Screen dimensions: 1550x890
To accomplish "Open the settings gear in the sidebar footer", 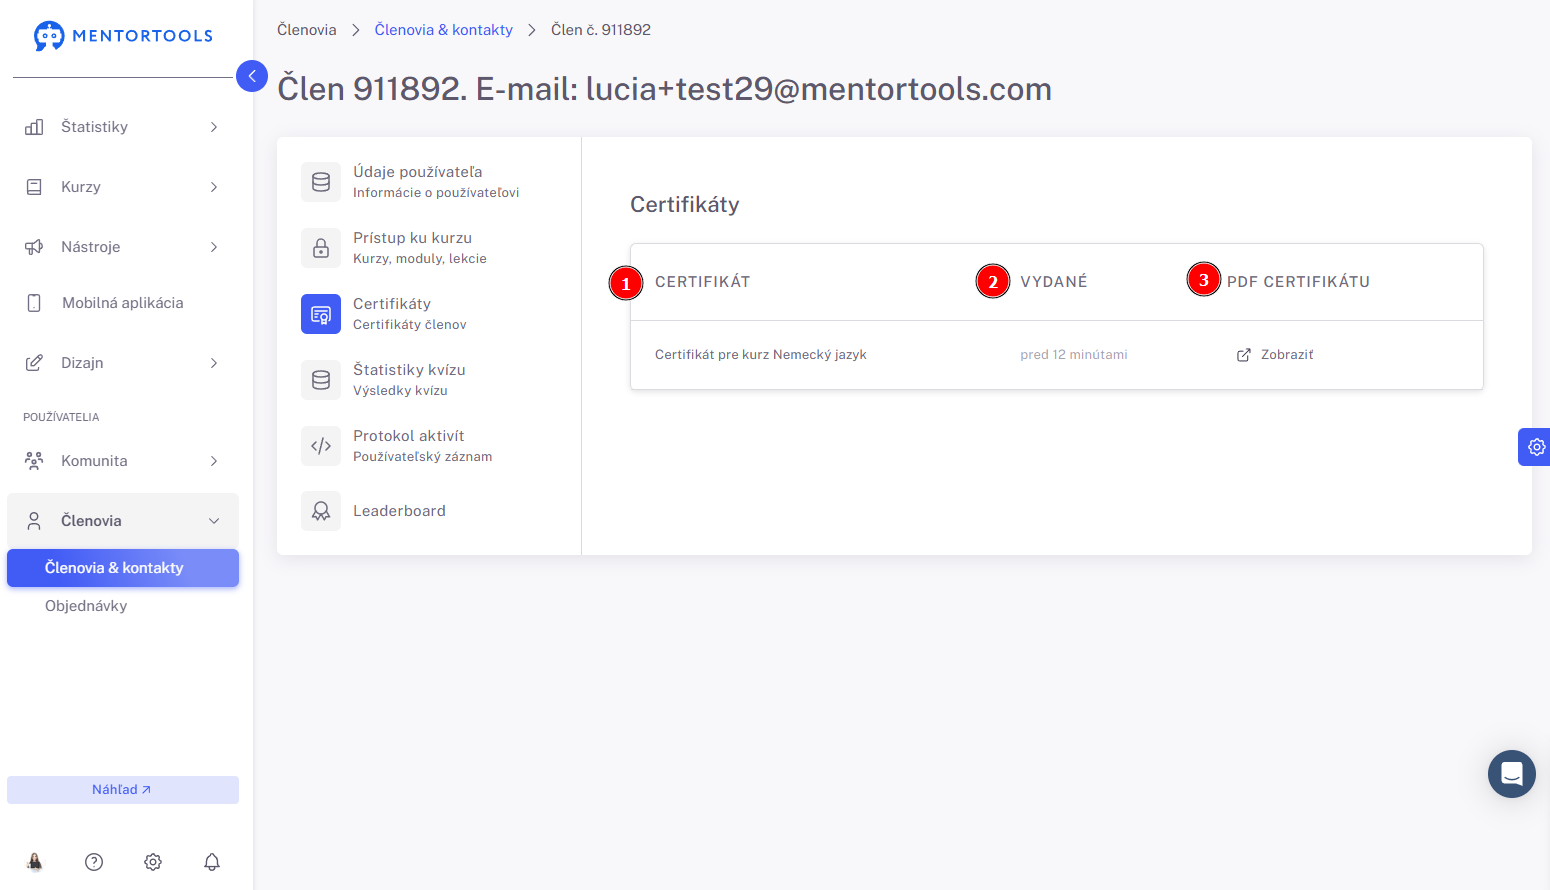I will 153,862.
